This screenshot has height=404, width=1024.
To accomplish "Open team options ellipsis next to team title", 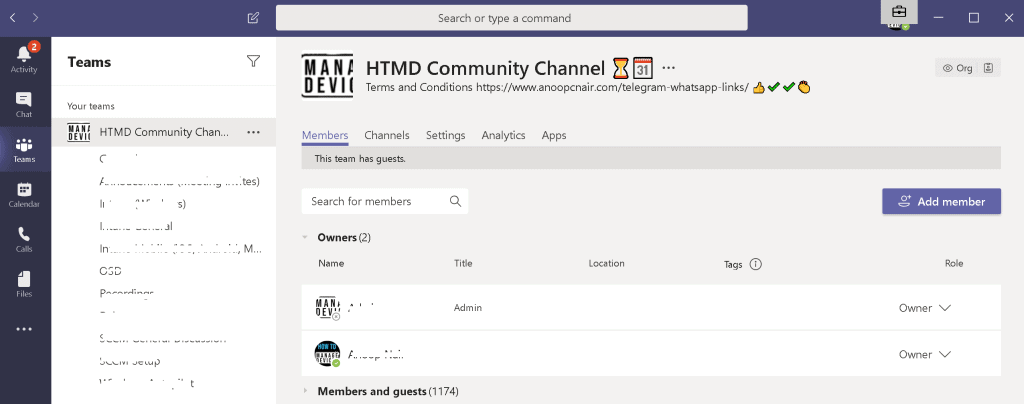I will coord(668,68).
